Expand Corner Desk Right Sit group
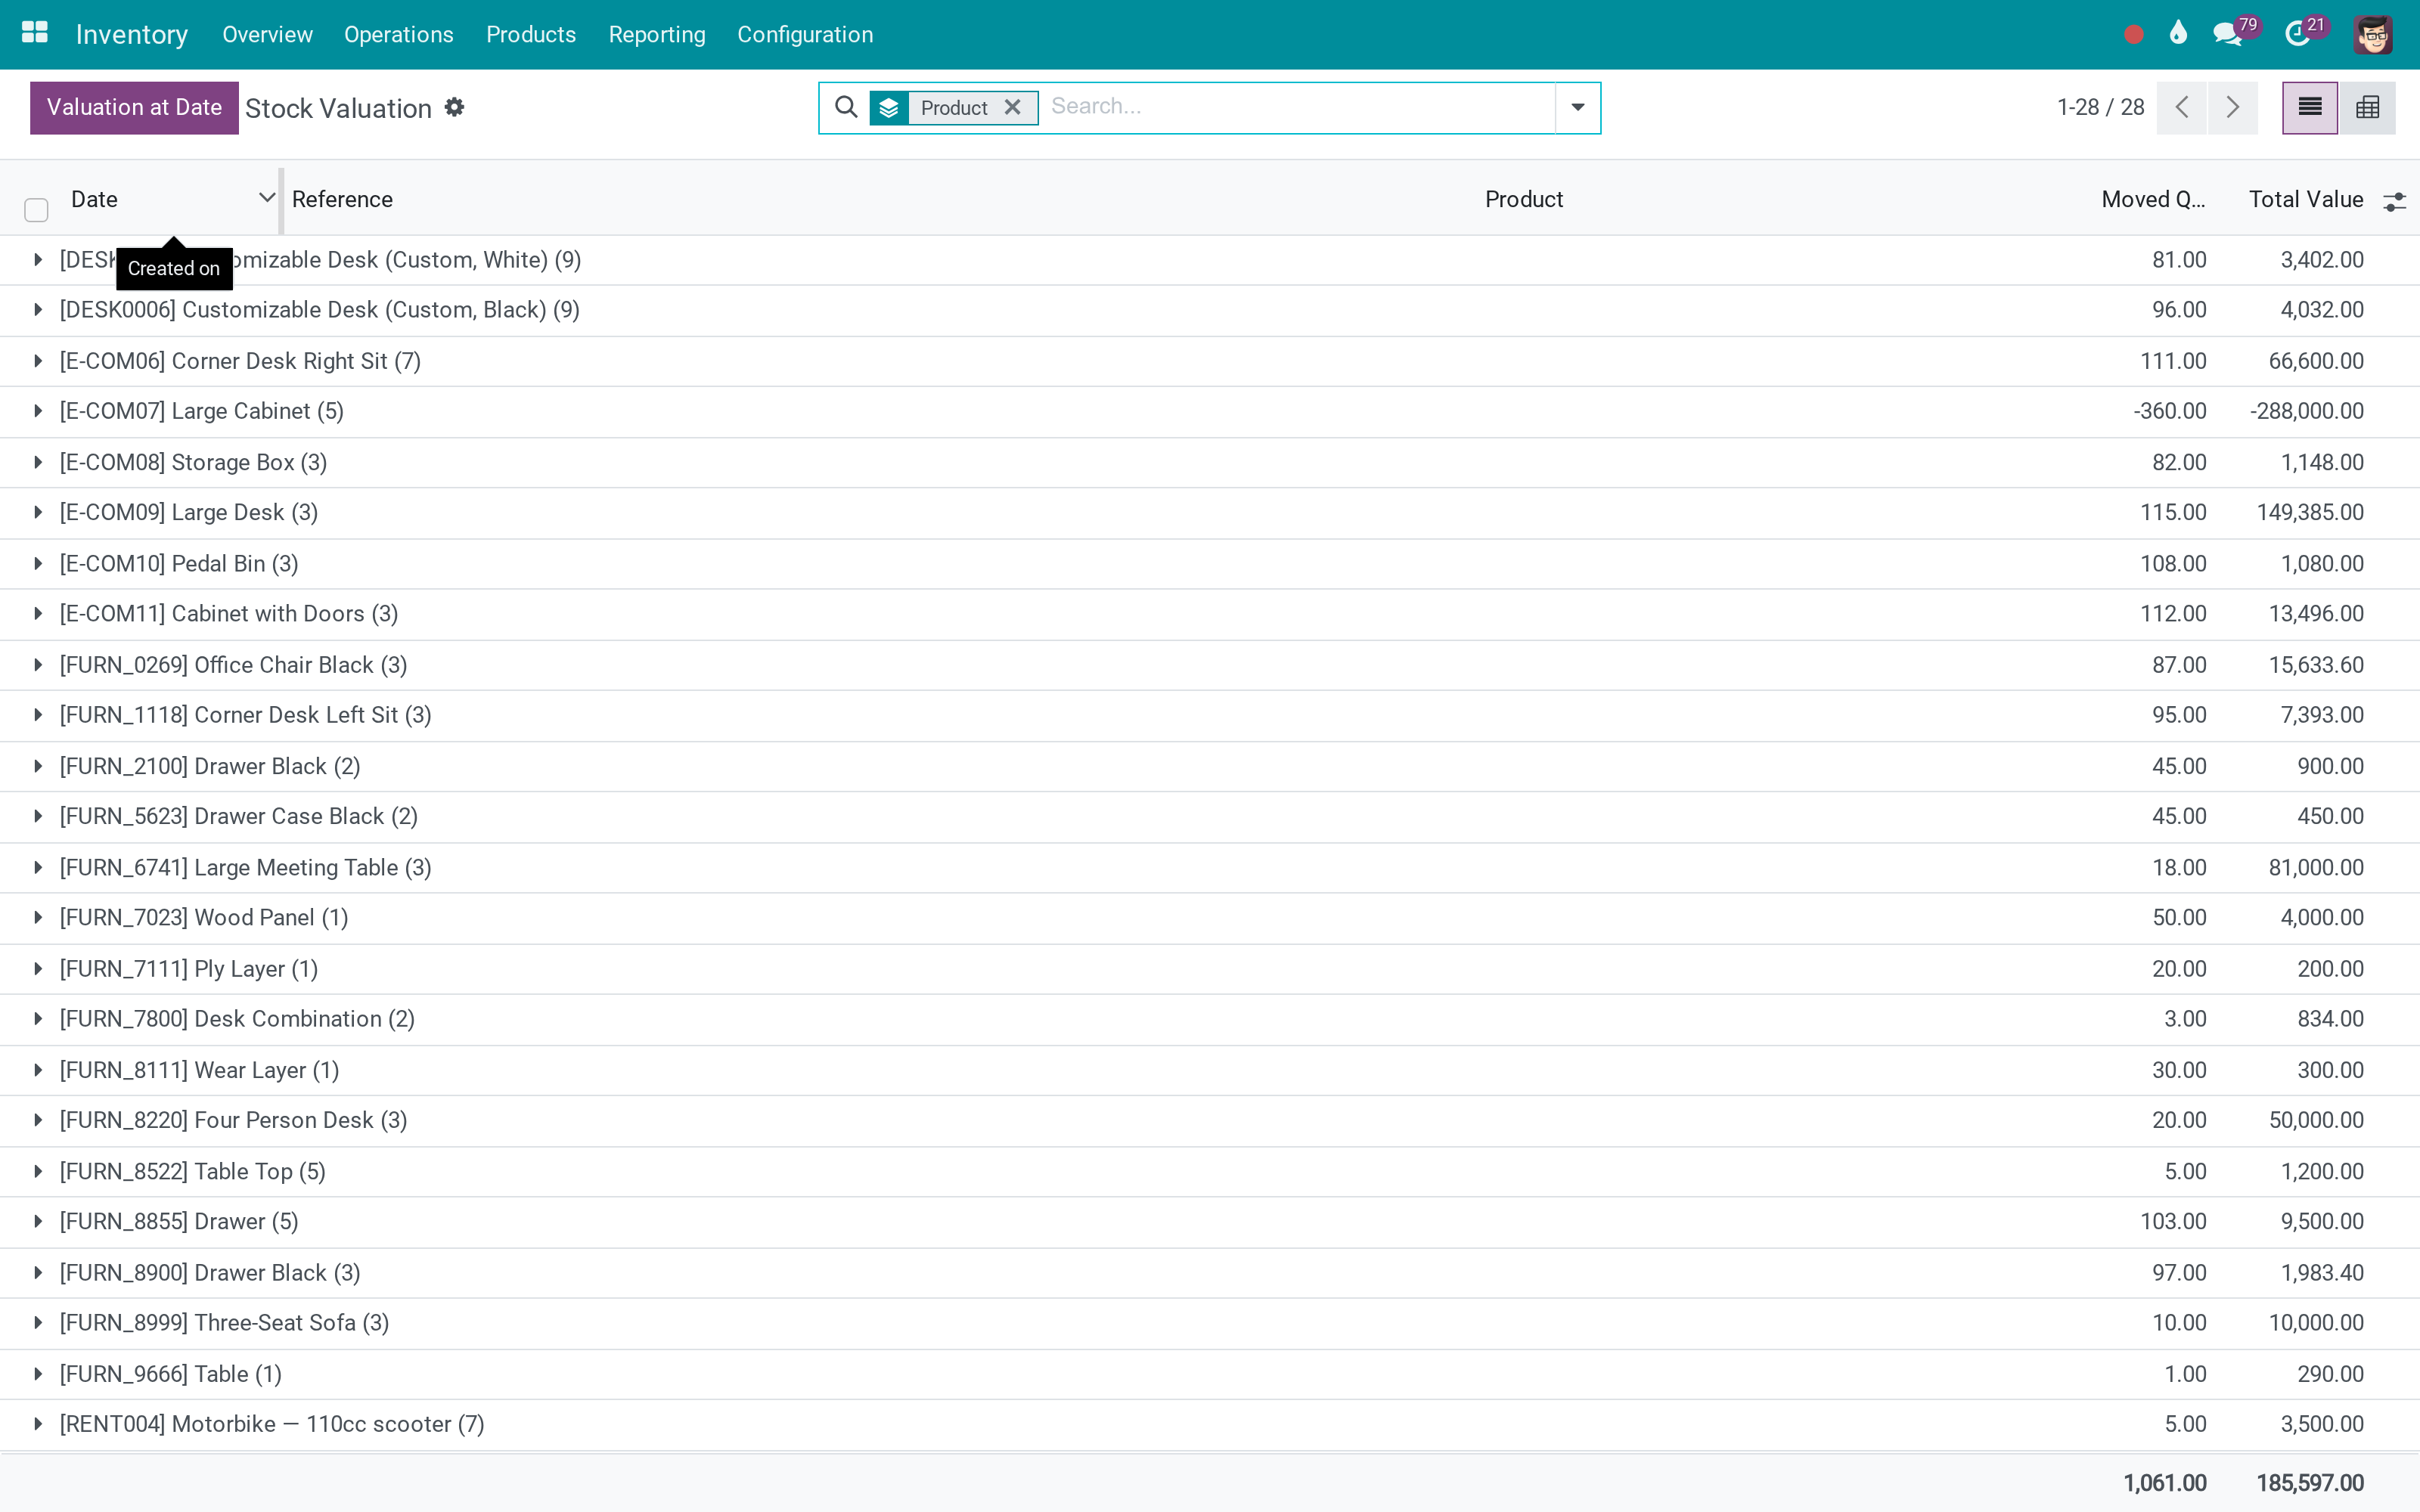The image size is (2420, 1512). click(x=38, y=361)
